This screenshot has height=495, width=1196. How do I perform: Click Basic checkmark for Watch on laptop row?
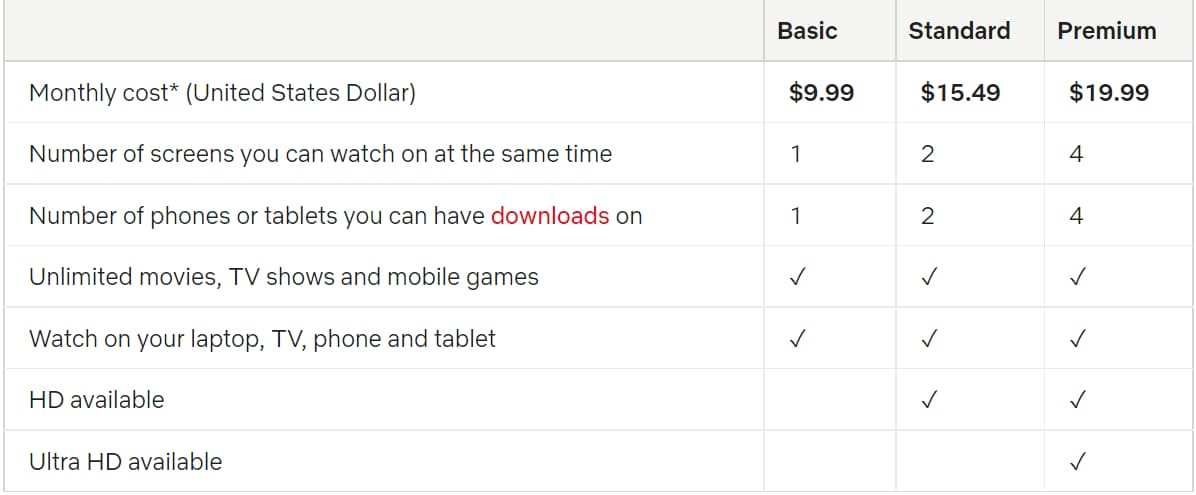(797, 339)
